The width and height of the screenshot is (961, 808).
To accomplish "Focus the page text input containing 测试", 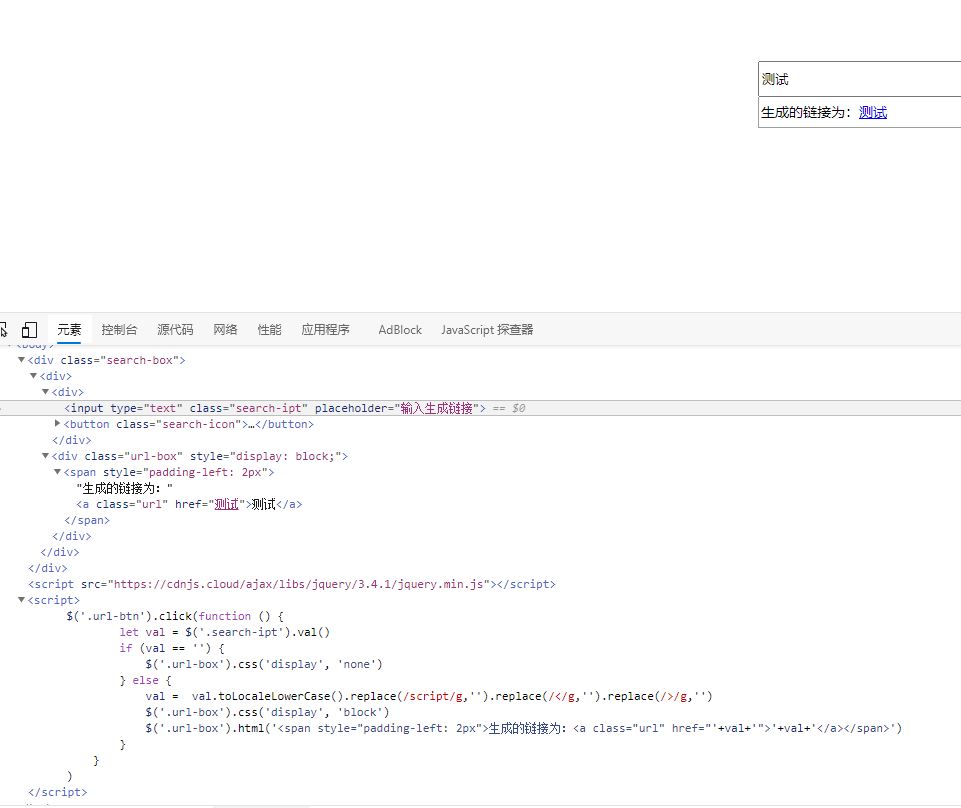I will [858, 80].
